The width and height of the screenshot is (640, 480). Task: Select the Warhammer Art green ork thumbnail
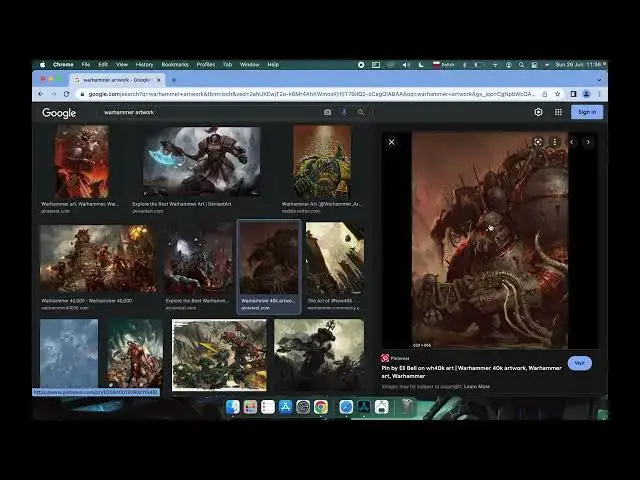(322, 162)
